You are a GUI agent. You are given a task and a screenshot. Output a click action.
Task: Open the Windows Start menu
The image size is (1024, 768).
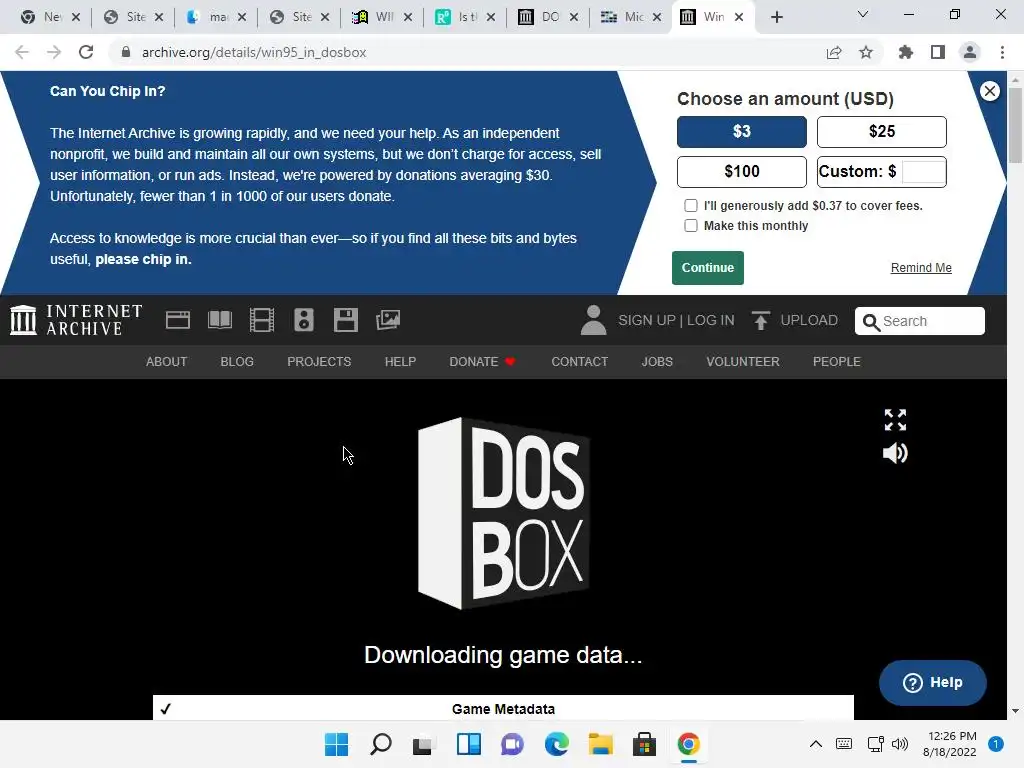pyautogui.click(x=336, y=744)
